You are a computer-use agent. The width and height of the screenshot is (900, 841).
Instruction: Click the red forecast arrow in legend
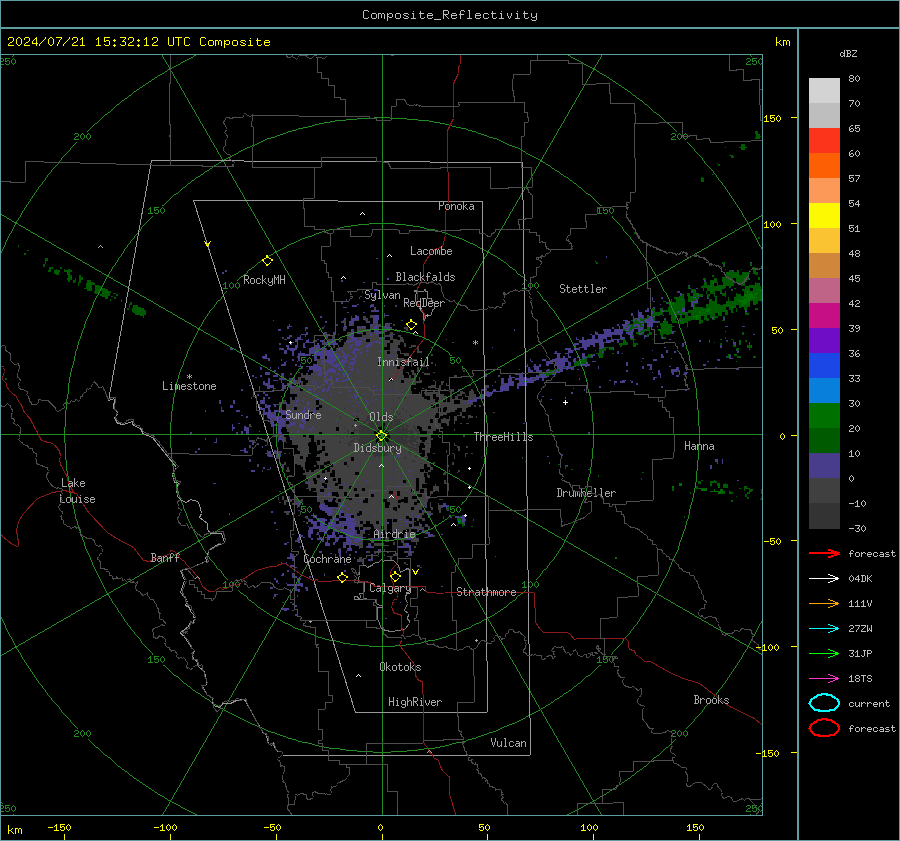[x=824, y=553]
